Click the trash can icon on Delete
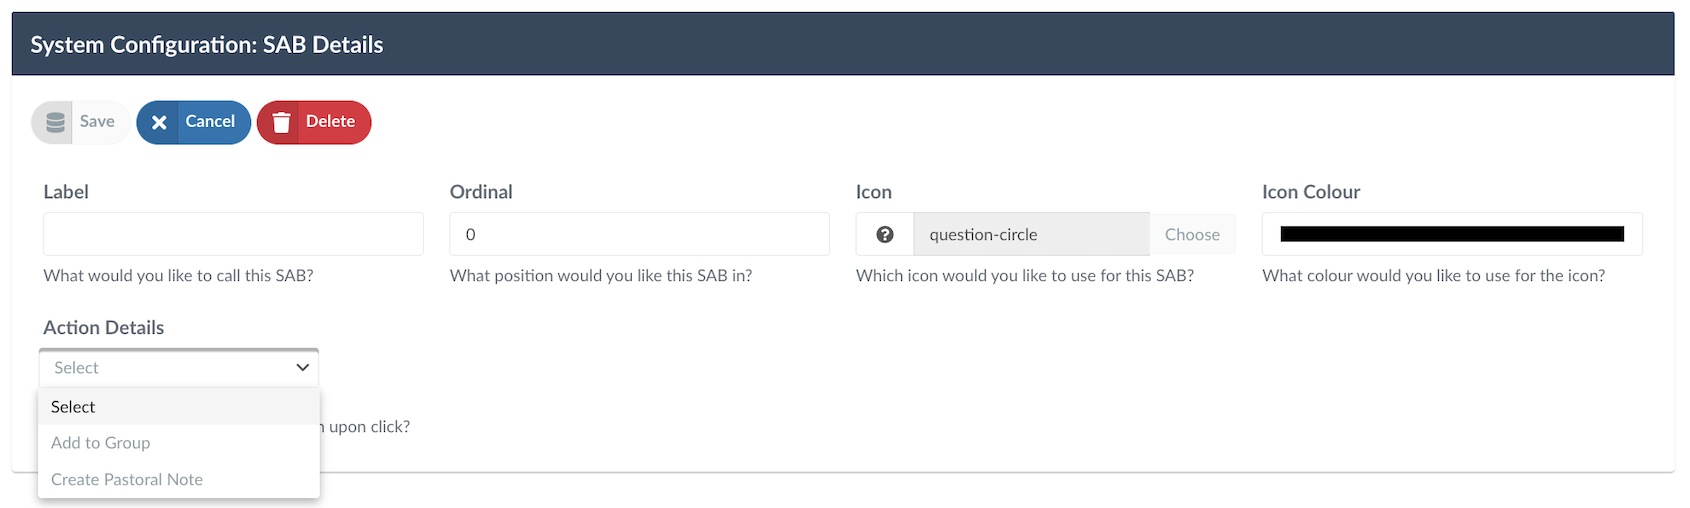 click(282, 122)
